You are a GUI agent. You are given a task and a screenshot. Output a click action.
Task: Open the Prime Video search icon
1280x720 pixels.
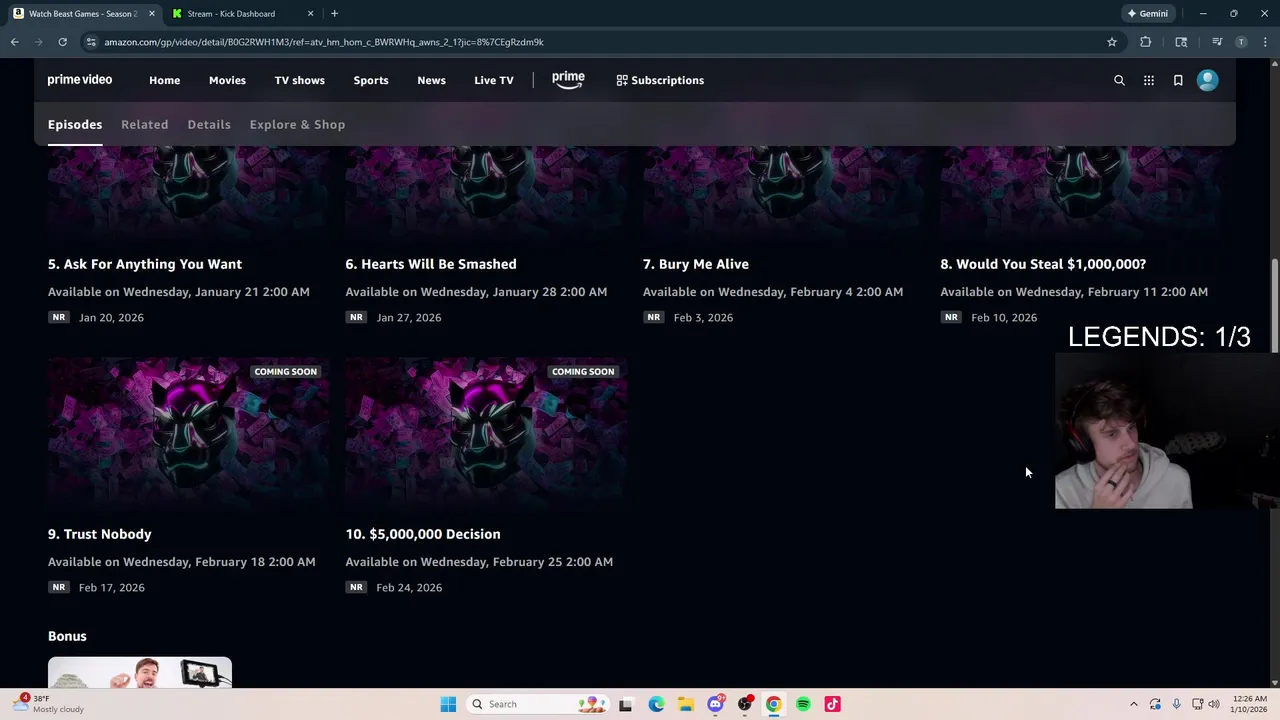click(1119, 80)
